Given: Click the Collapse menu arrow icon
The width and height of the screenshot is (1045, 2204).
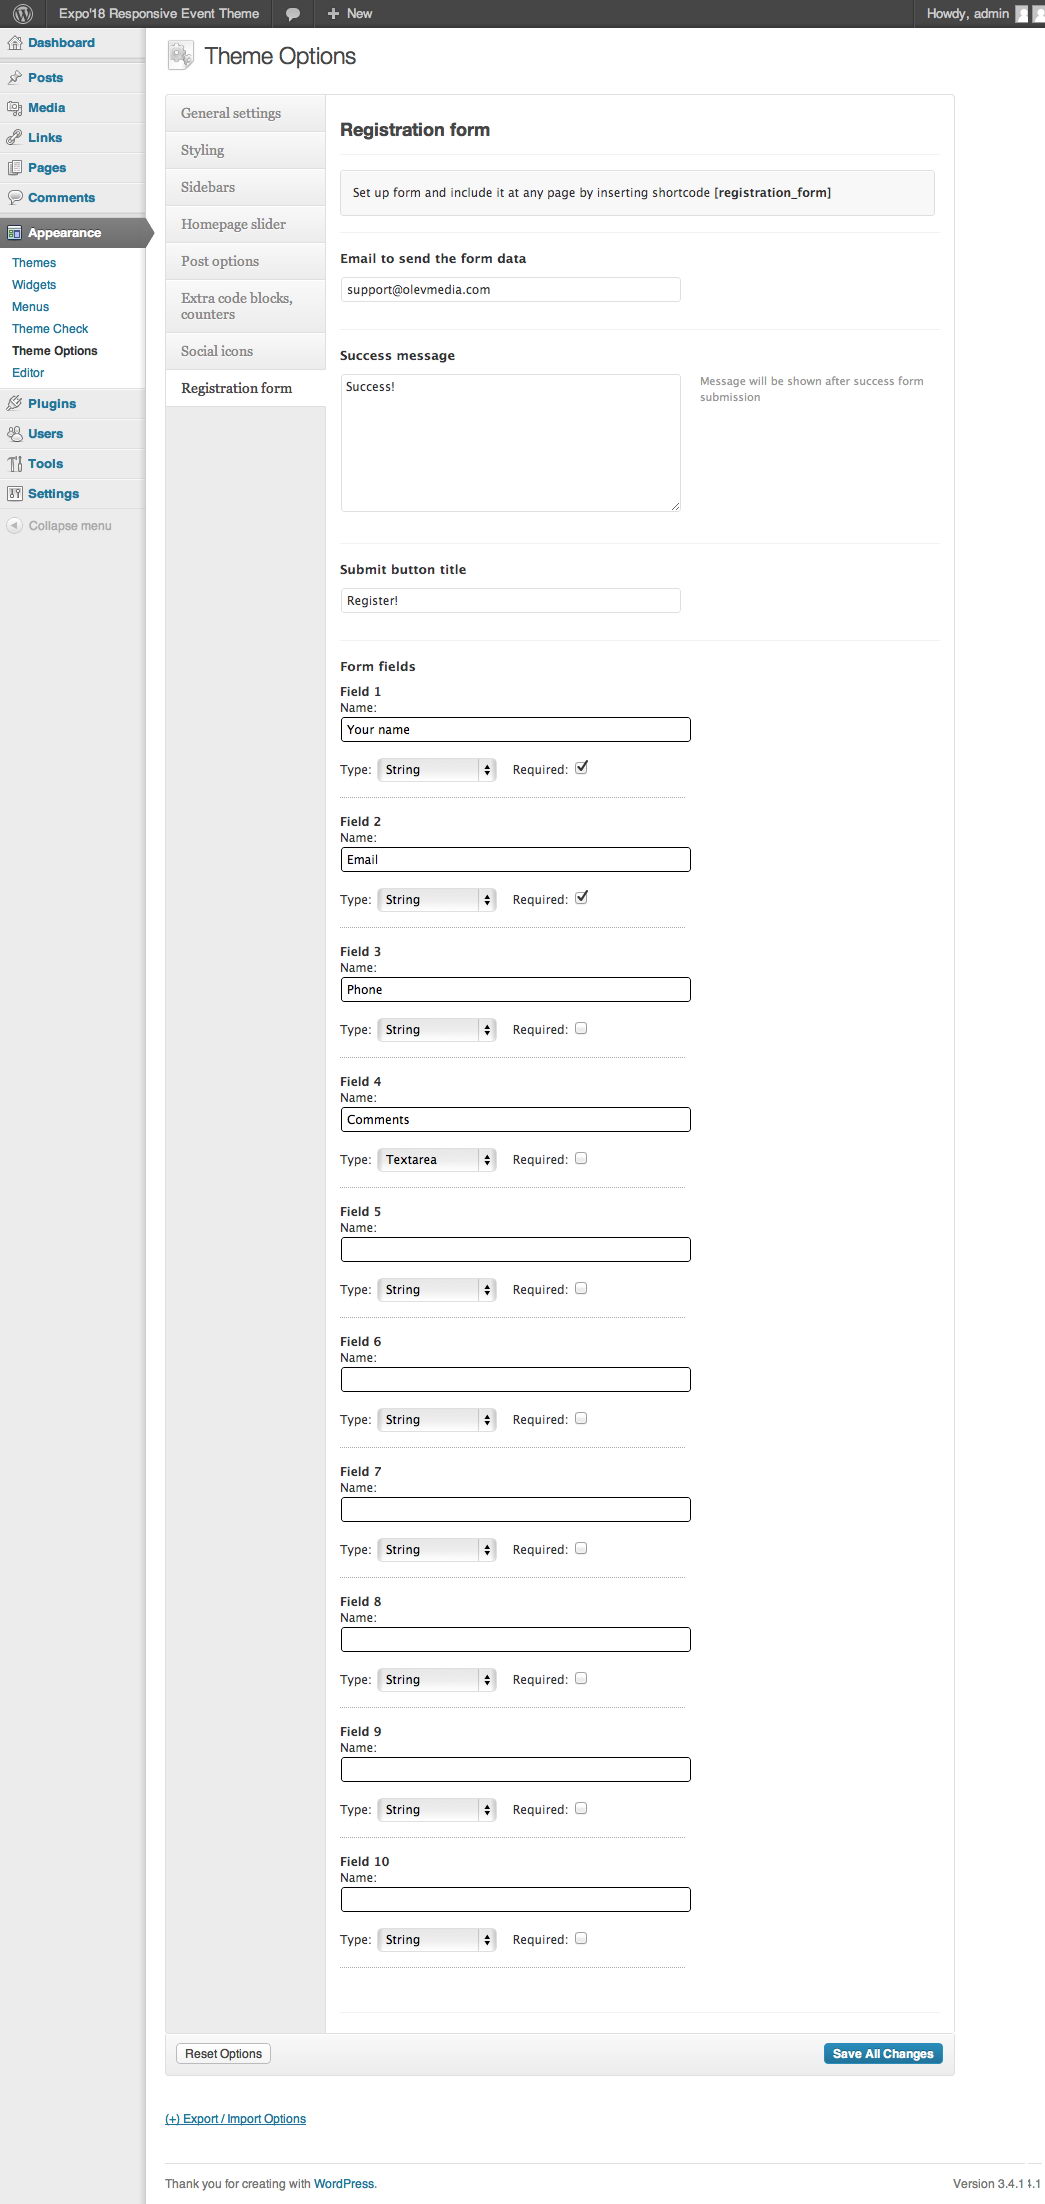Looking at the screenshot, I should 14,526.
